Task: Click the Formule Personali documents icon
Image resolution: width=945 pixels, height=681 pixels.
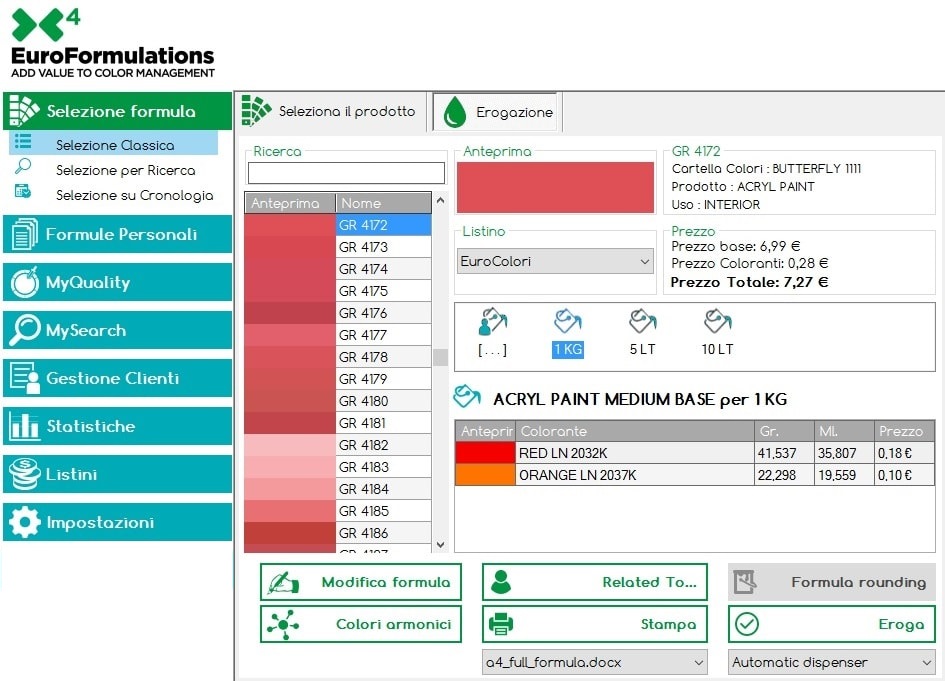Action: 24,234
